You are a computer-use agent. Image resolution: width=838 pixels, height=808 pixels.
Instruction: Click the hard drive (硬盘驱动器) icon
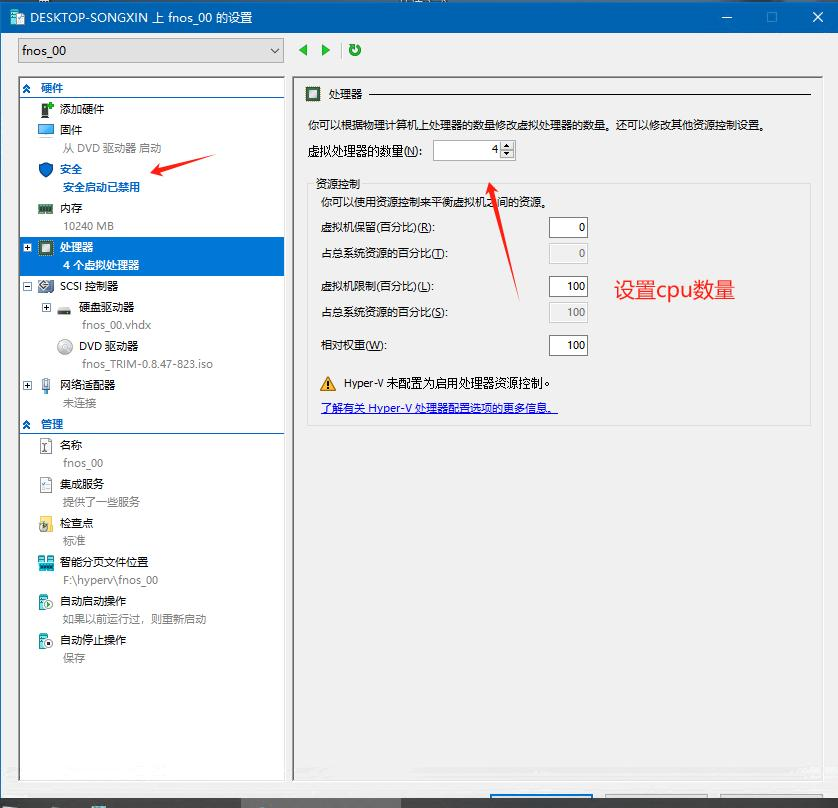click(x=64, y=310)
